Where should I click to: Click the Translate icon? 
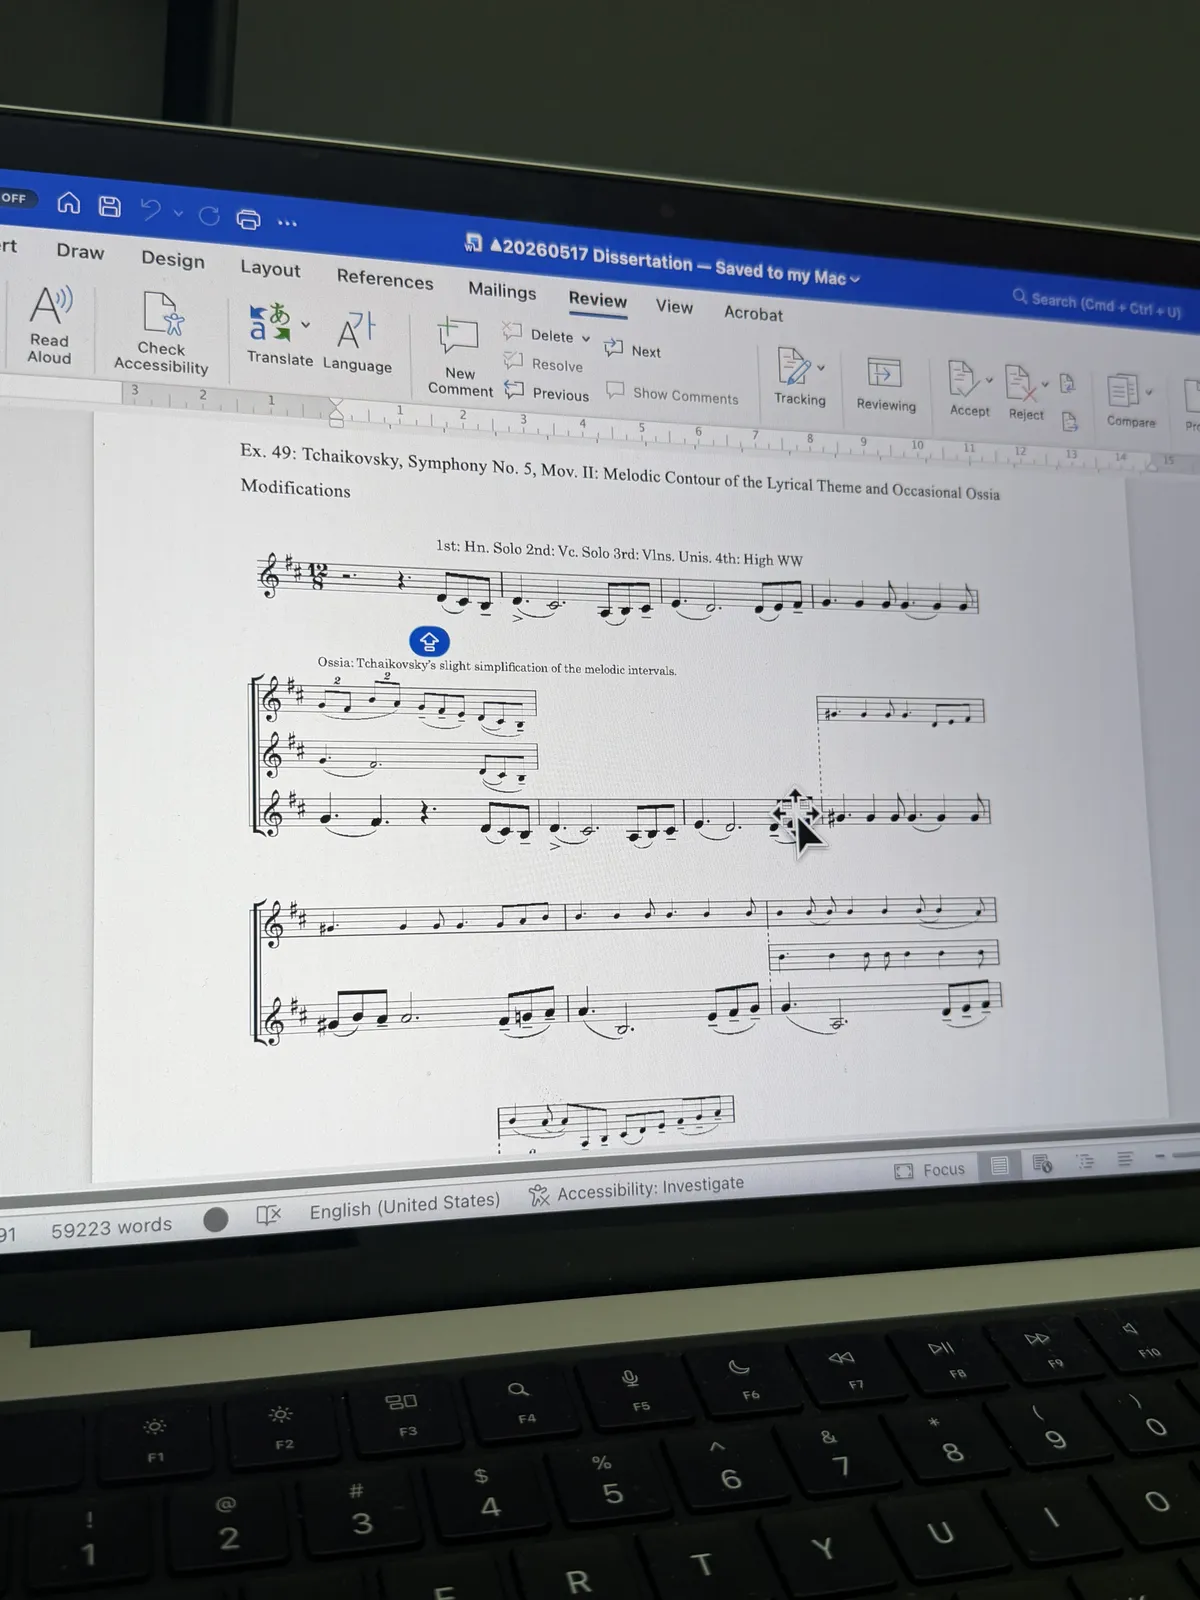tap(269, 323)
